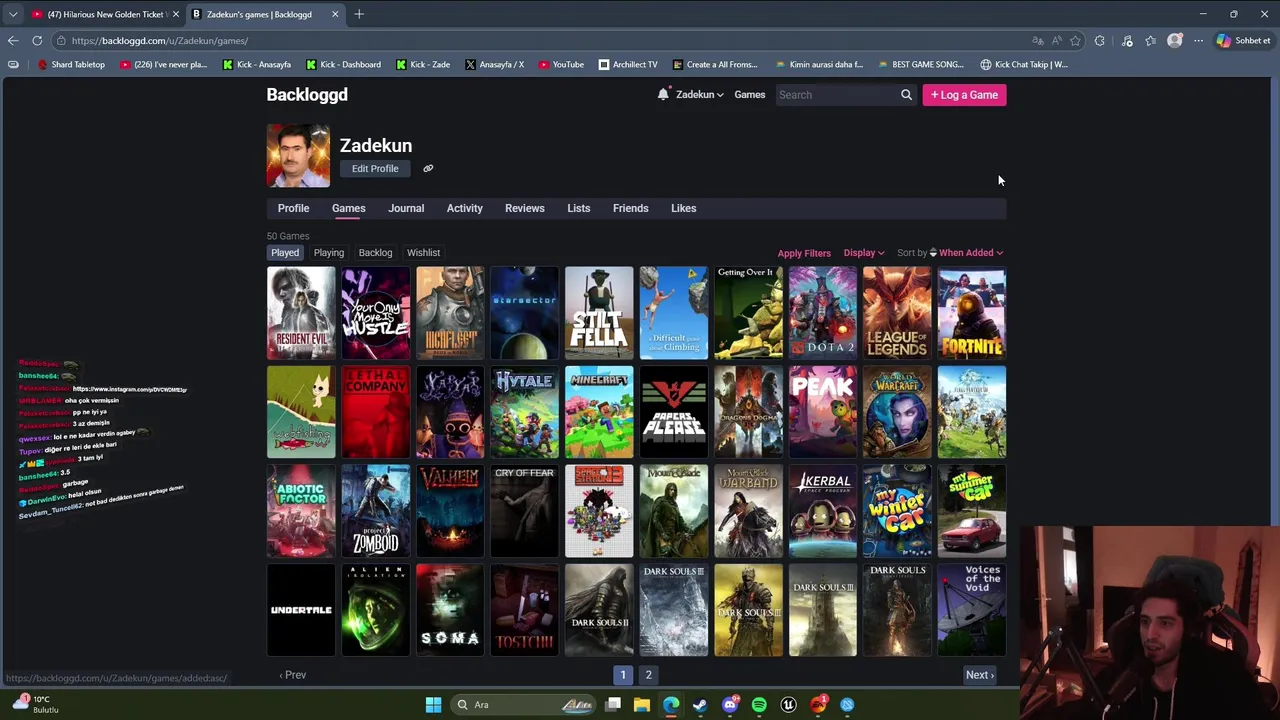Click page 1 pagination button

(623, 675)
